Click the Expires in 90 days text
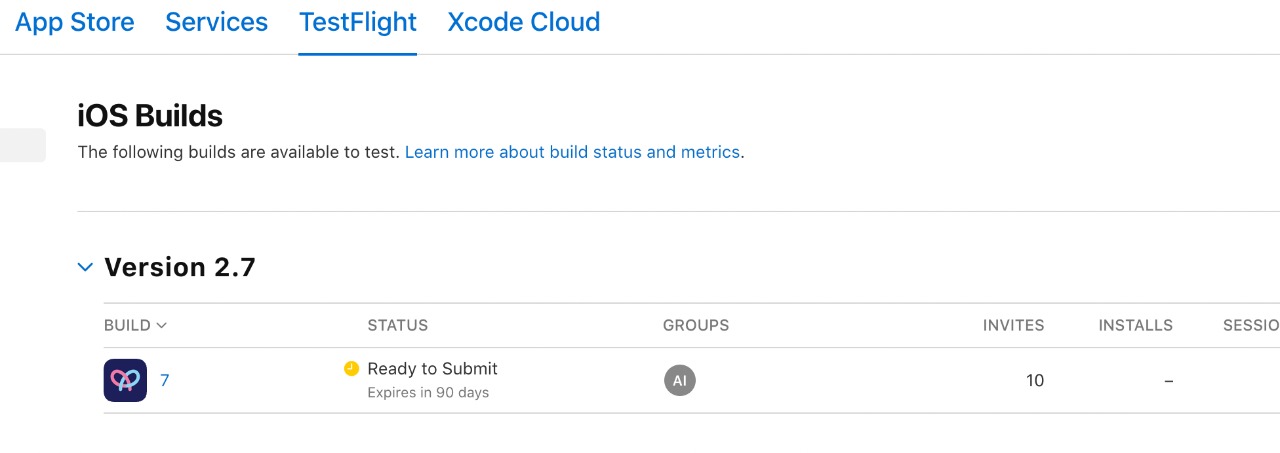The image size is (1280, 453). pyautogui.click(x=428, y=392)
